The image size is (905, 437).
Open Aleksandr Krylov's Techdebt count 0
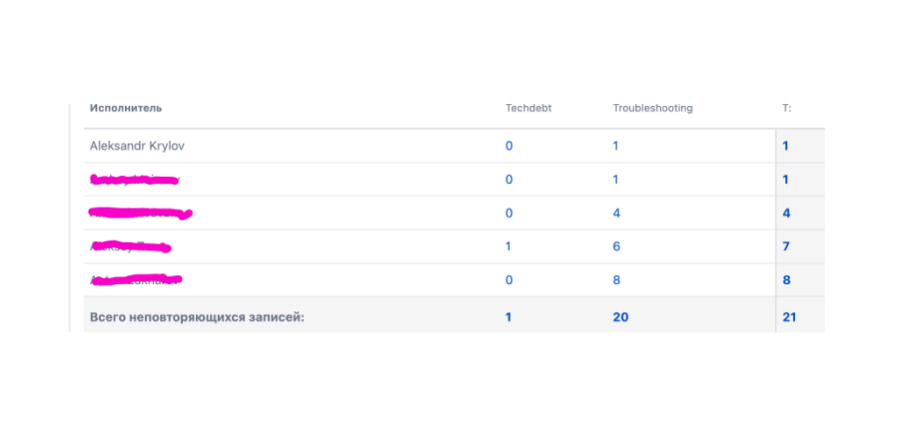(509, 146)
